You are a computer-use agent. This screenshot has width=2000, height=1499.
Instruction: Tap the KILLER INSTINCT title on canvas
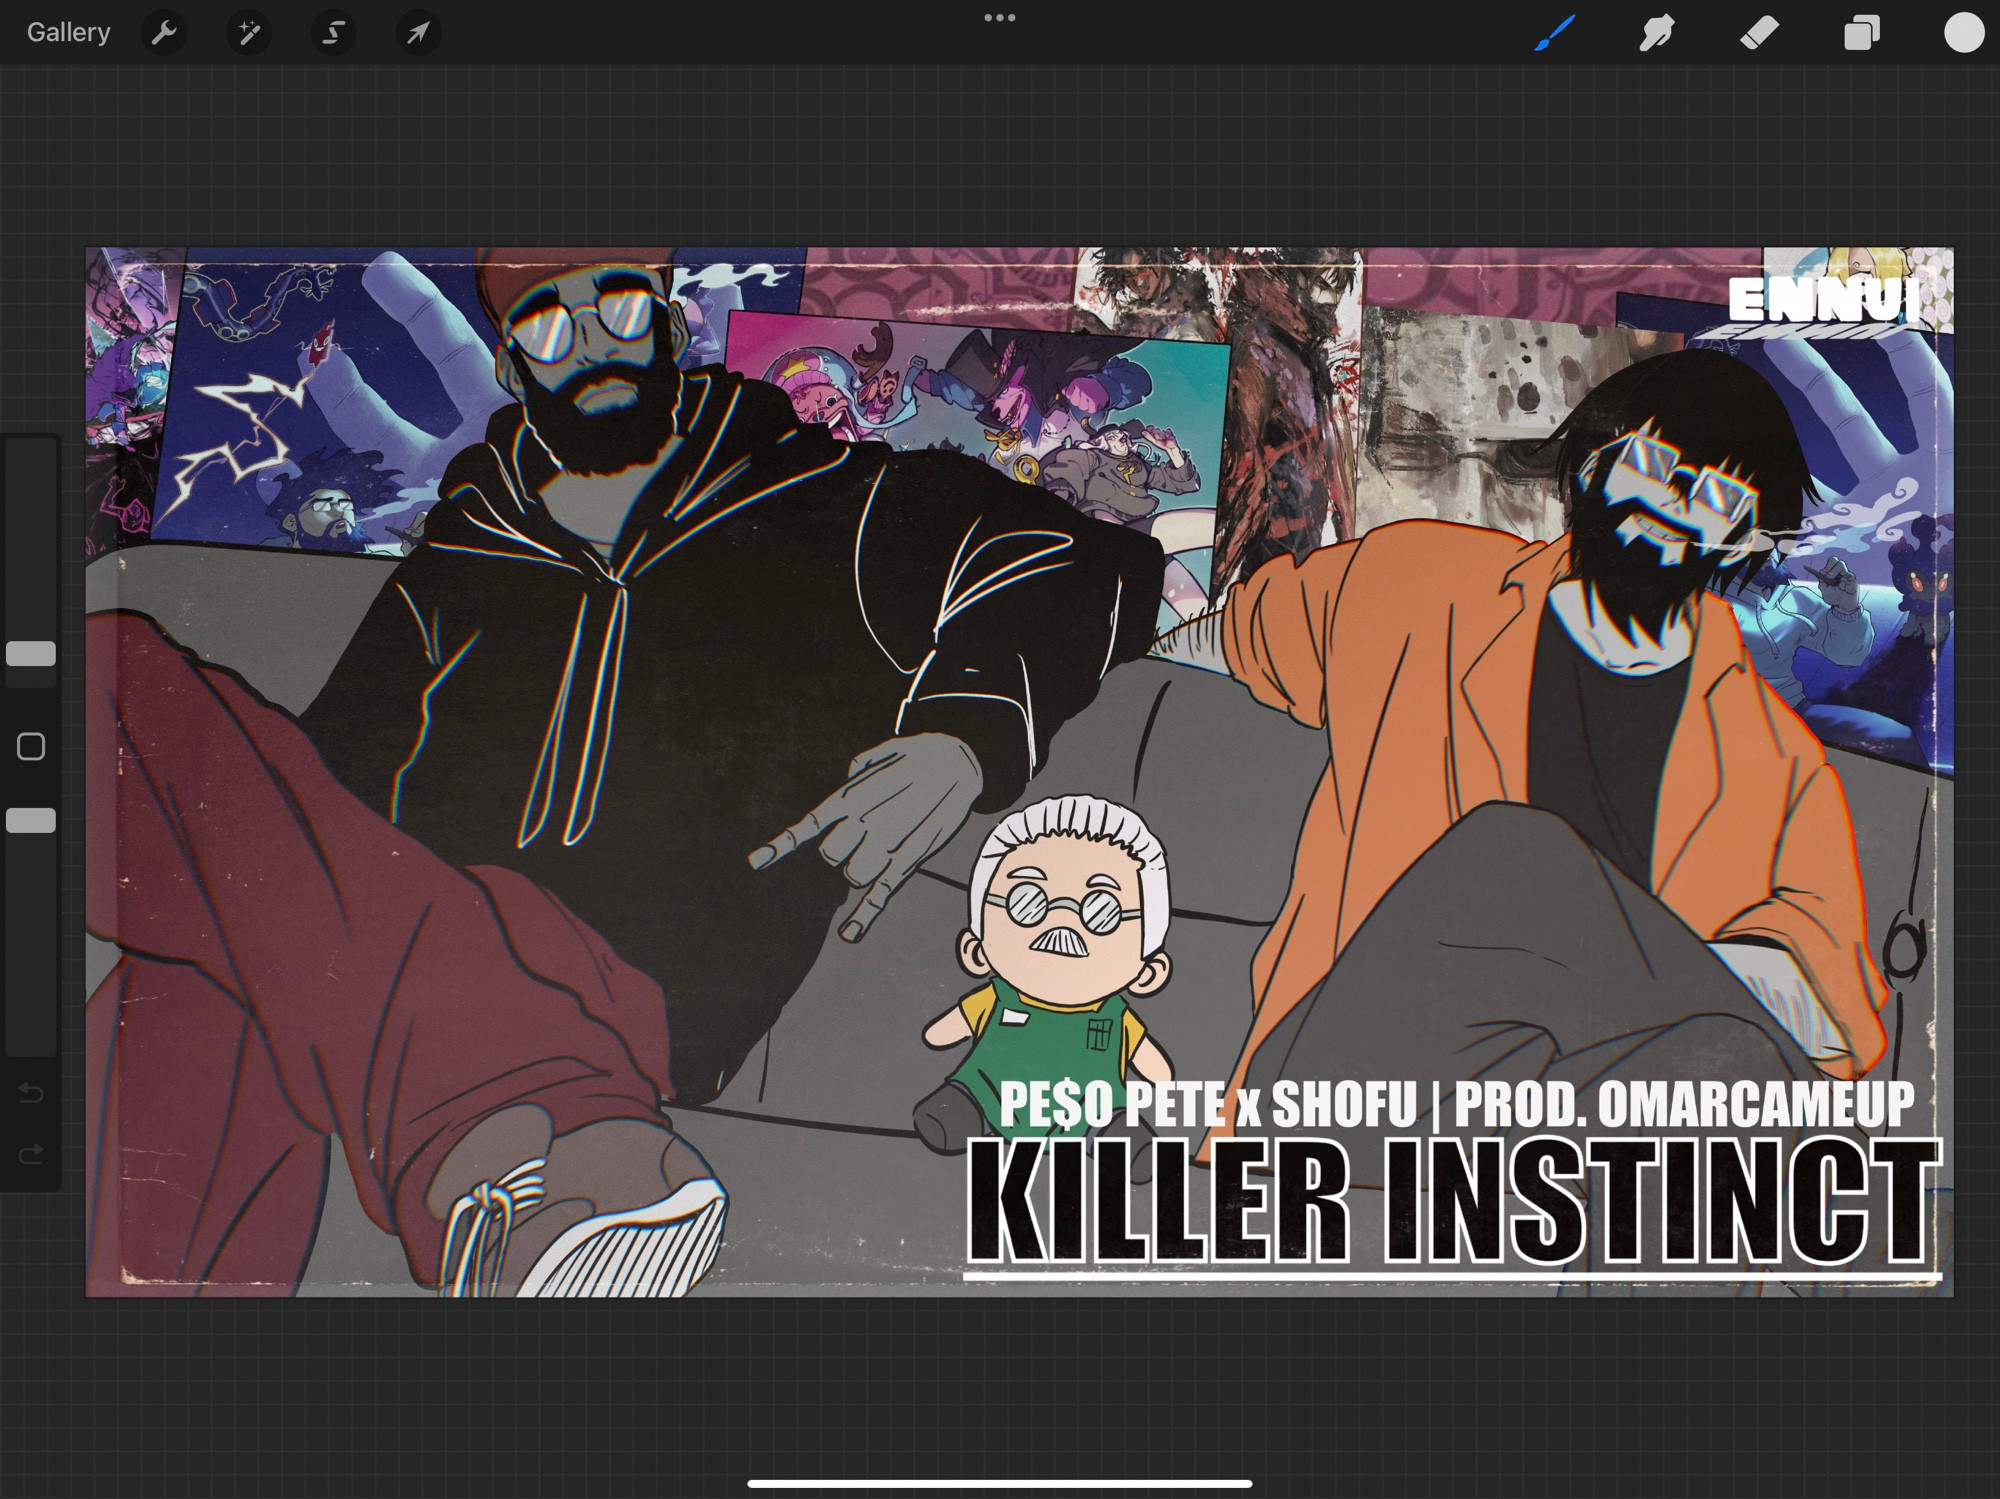coord(1453,1202)
